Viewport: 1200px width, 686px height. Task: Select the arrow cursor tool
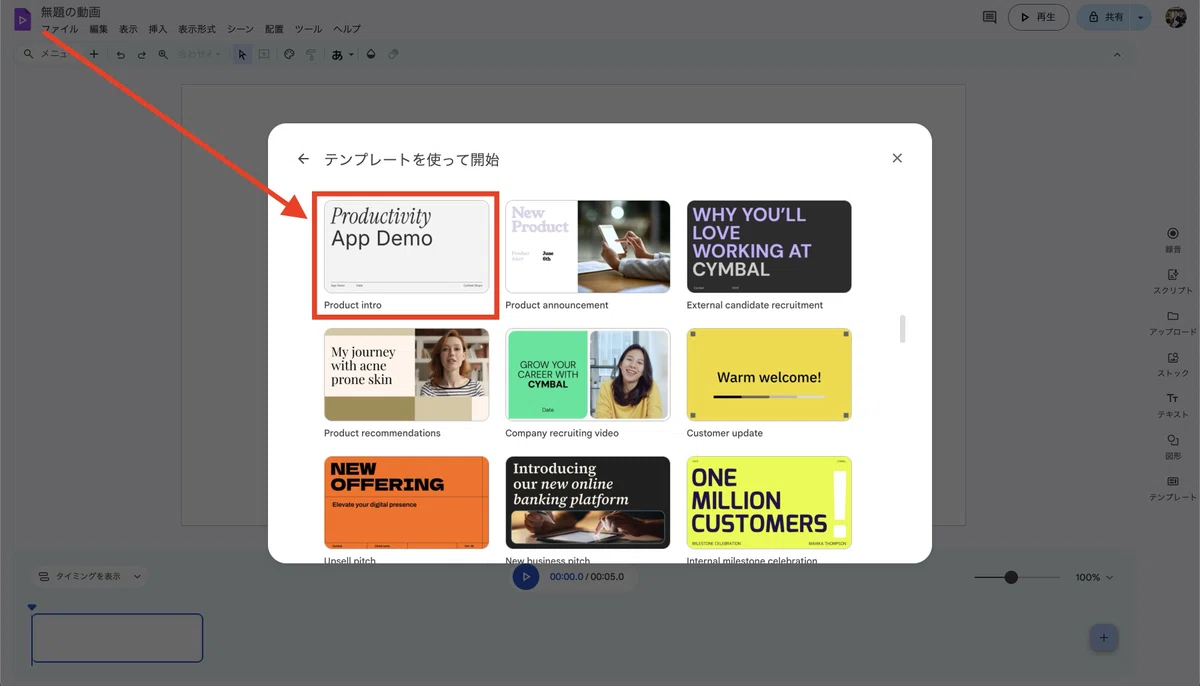pyautogui.click(x=242, y=55)
